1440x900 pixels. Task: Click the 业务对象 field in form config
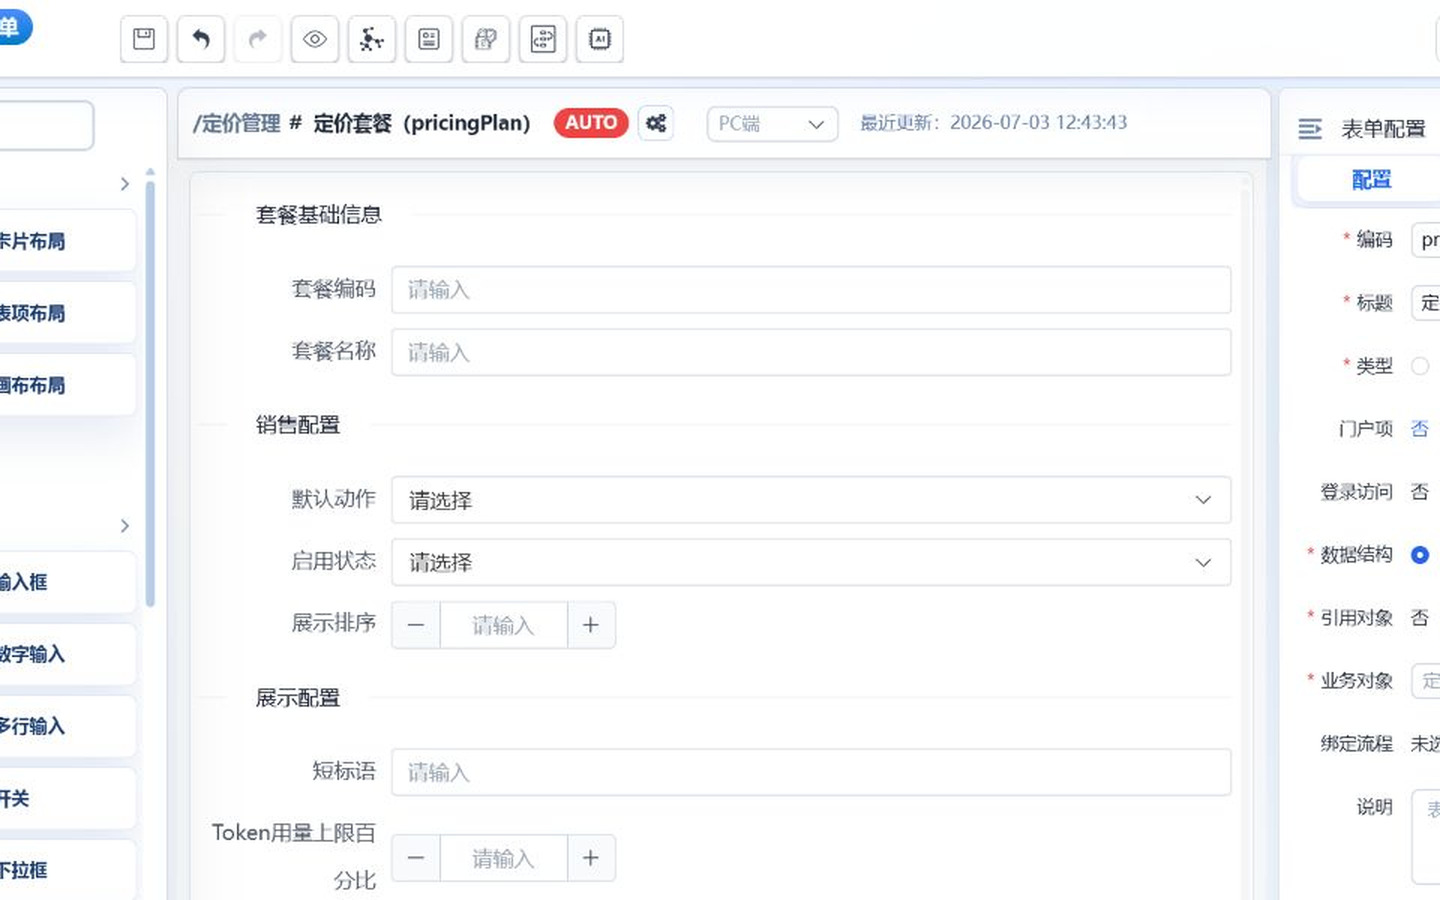(1426, 681)
